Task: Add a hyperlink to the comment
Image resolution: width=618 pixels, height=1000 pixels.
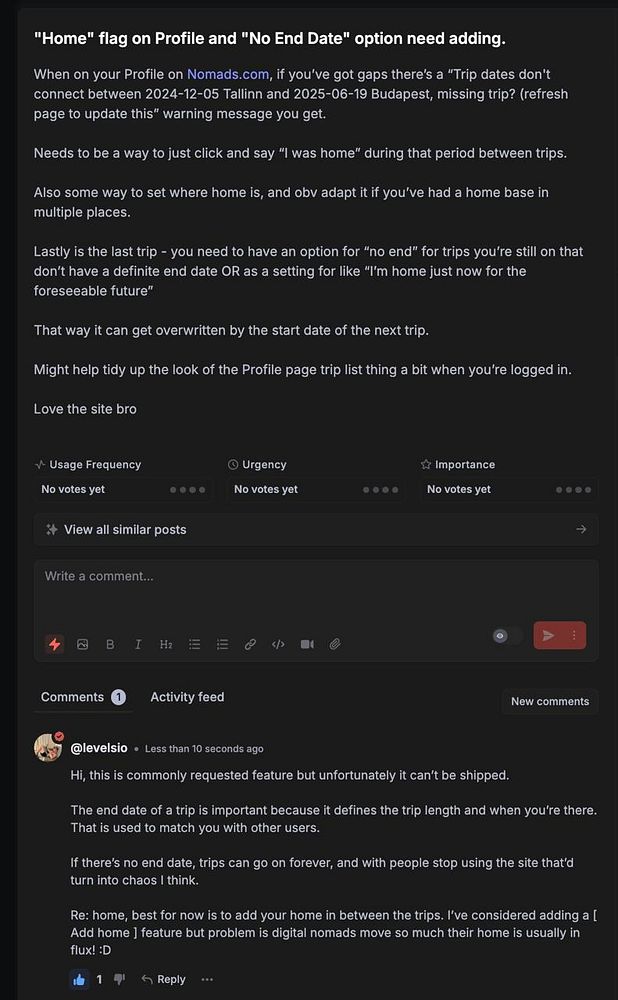Action: coord(251,644)
